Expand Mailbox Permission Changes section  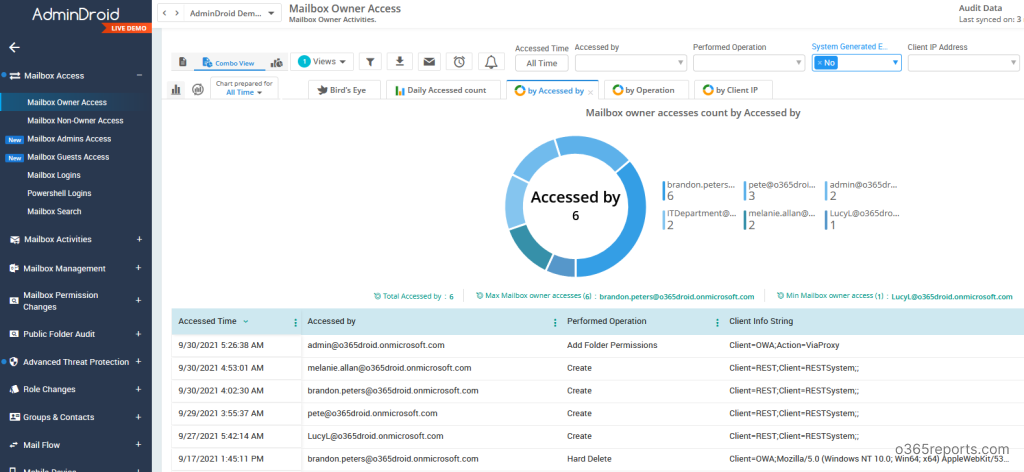[139, 300]
